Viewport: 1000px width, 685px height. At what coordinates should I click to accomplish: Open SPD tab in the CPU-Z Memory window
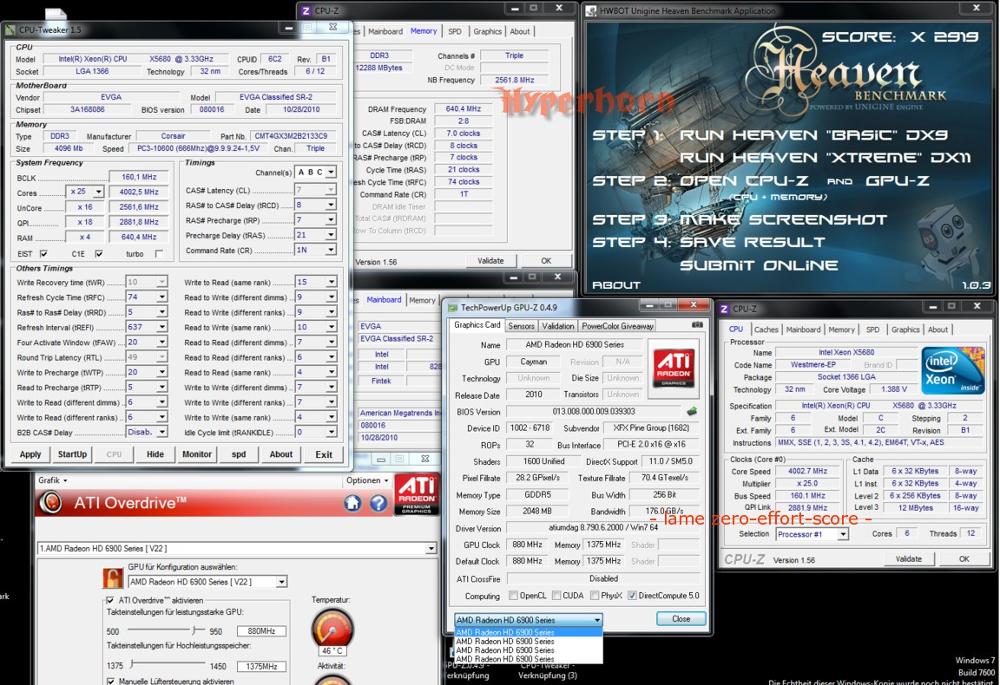455,31
